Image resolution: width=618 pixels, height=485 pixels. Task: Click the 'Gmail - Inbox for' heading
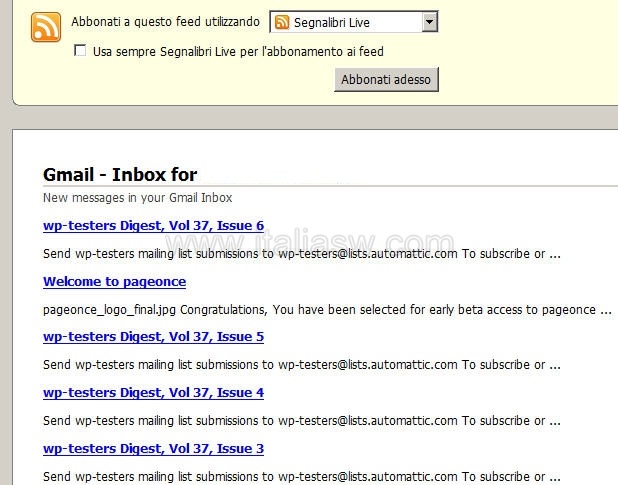point(120,175)
